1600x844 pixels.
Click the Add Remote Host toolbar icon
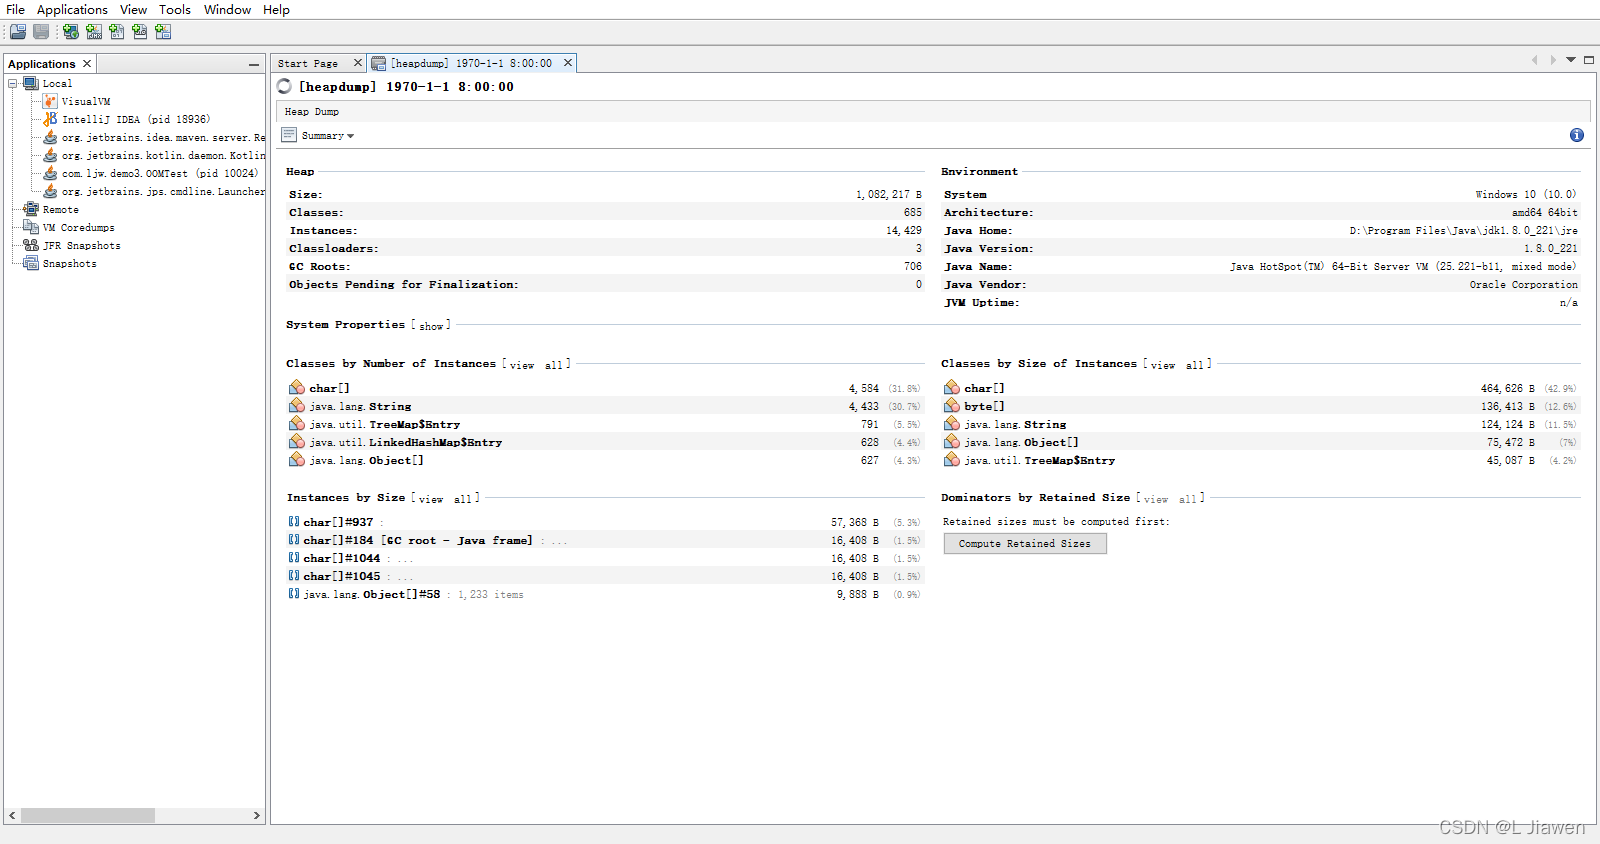click(71, 32)
